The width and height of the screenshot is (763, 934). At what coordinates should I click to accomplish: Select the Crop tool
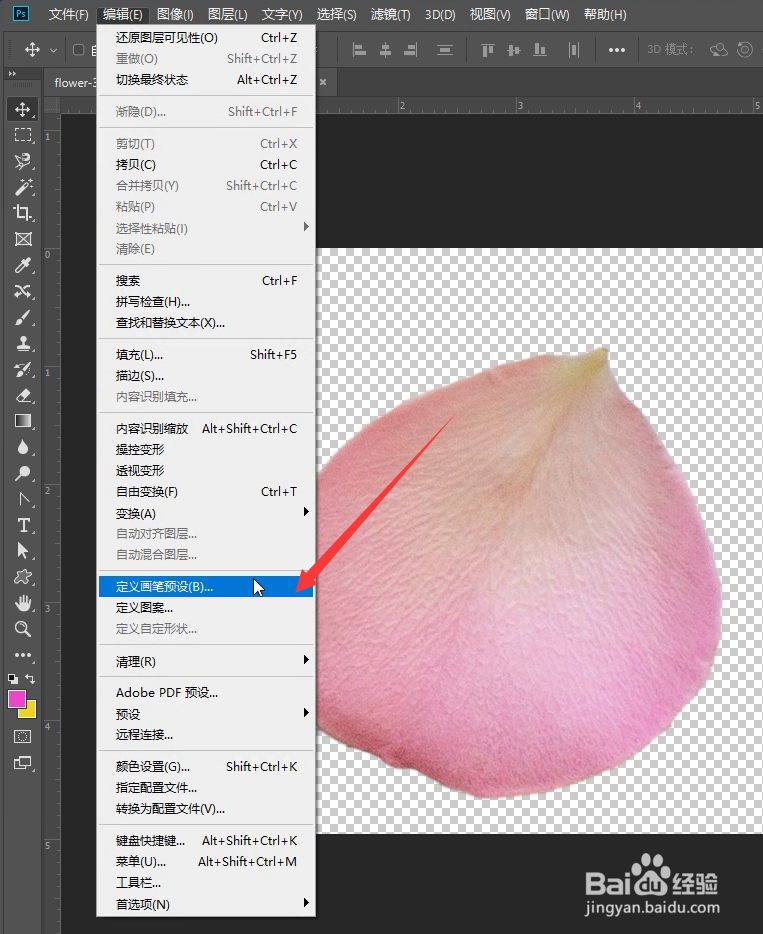[23, 213]
